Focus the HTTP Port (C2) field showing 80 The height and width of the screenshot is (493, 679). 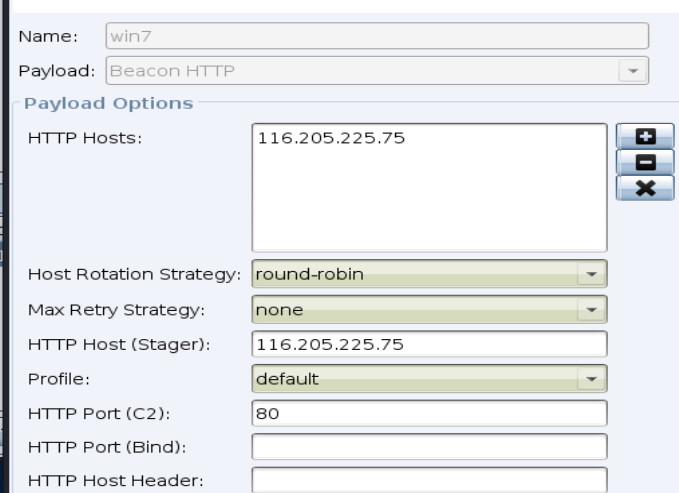tap(429, 413)
